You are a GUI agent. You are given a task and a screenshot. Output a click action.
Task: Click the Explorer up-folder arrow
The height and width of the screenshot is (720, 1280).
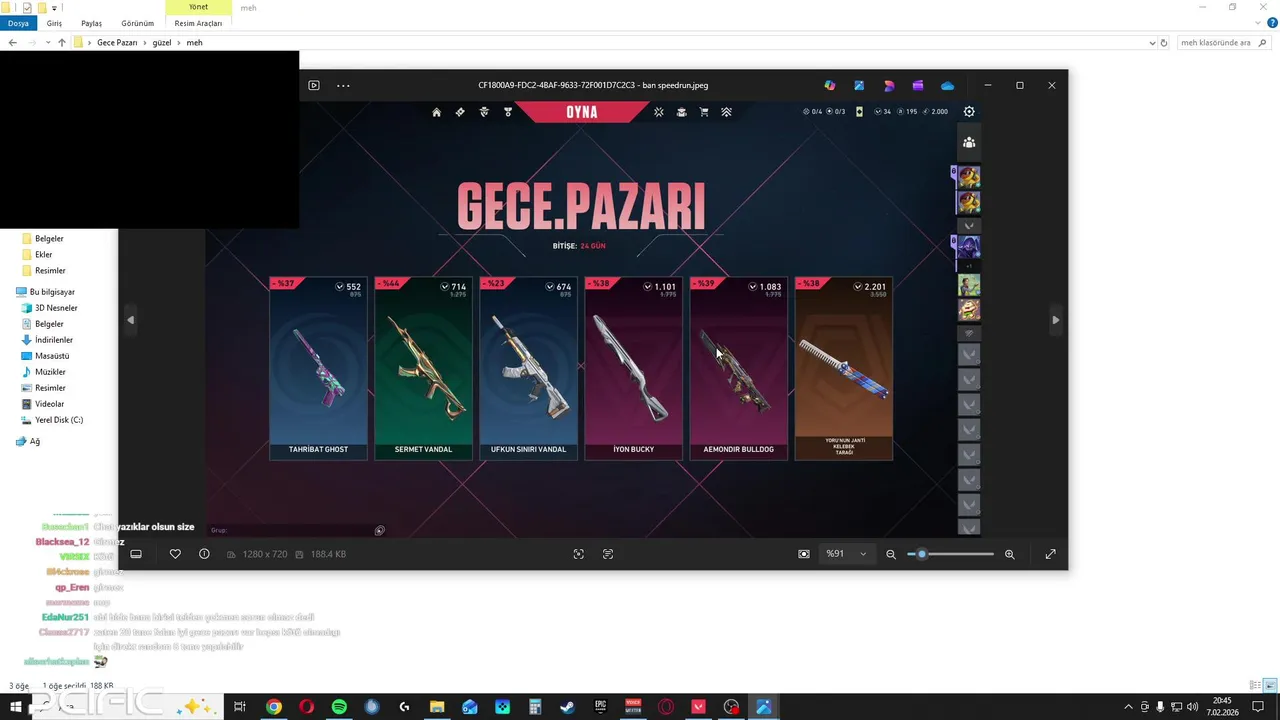(x=62, y=43)
